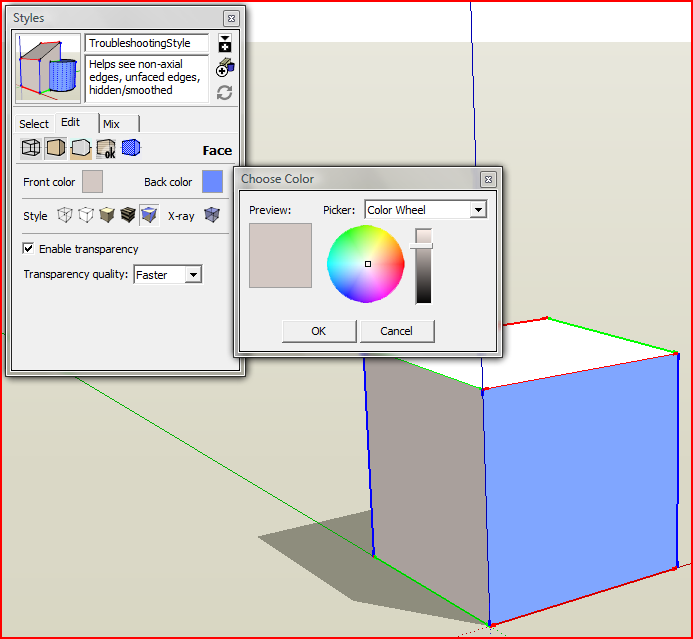This screenshot has width=693, height=639.
Task: Open the Modeling settings icon
Action: click(x=131, y=149)
